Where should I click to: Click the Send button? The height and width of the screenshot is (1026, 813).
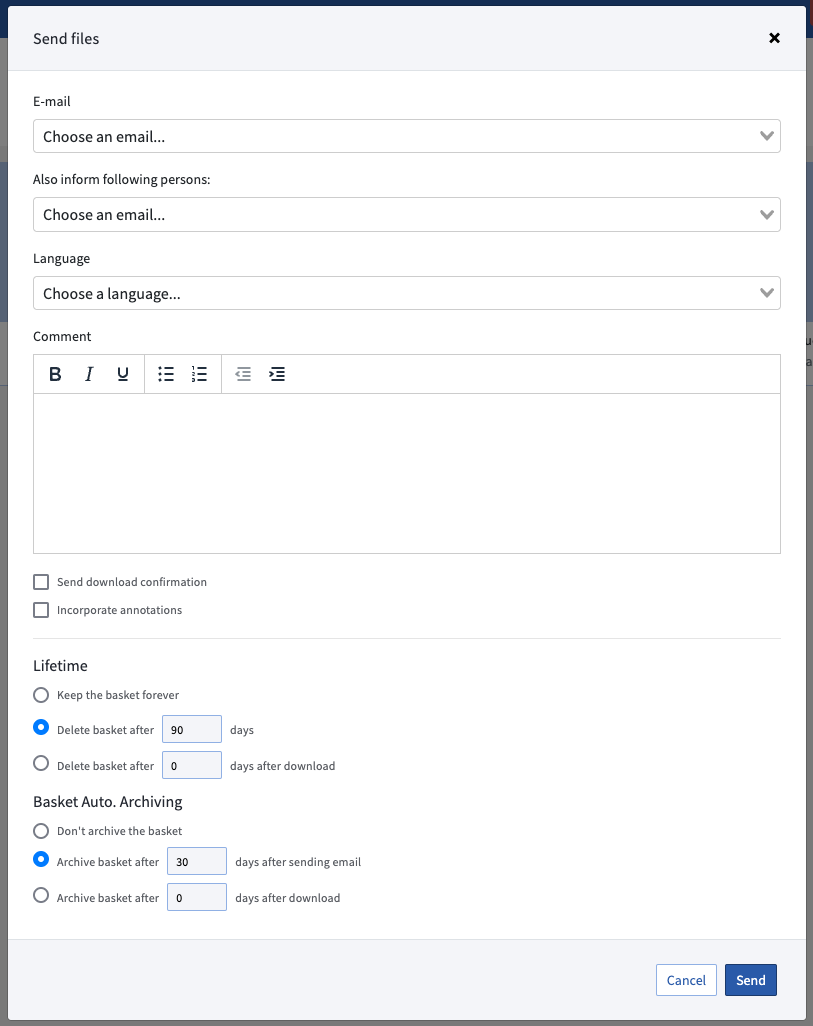point(750,980)
